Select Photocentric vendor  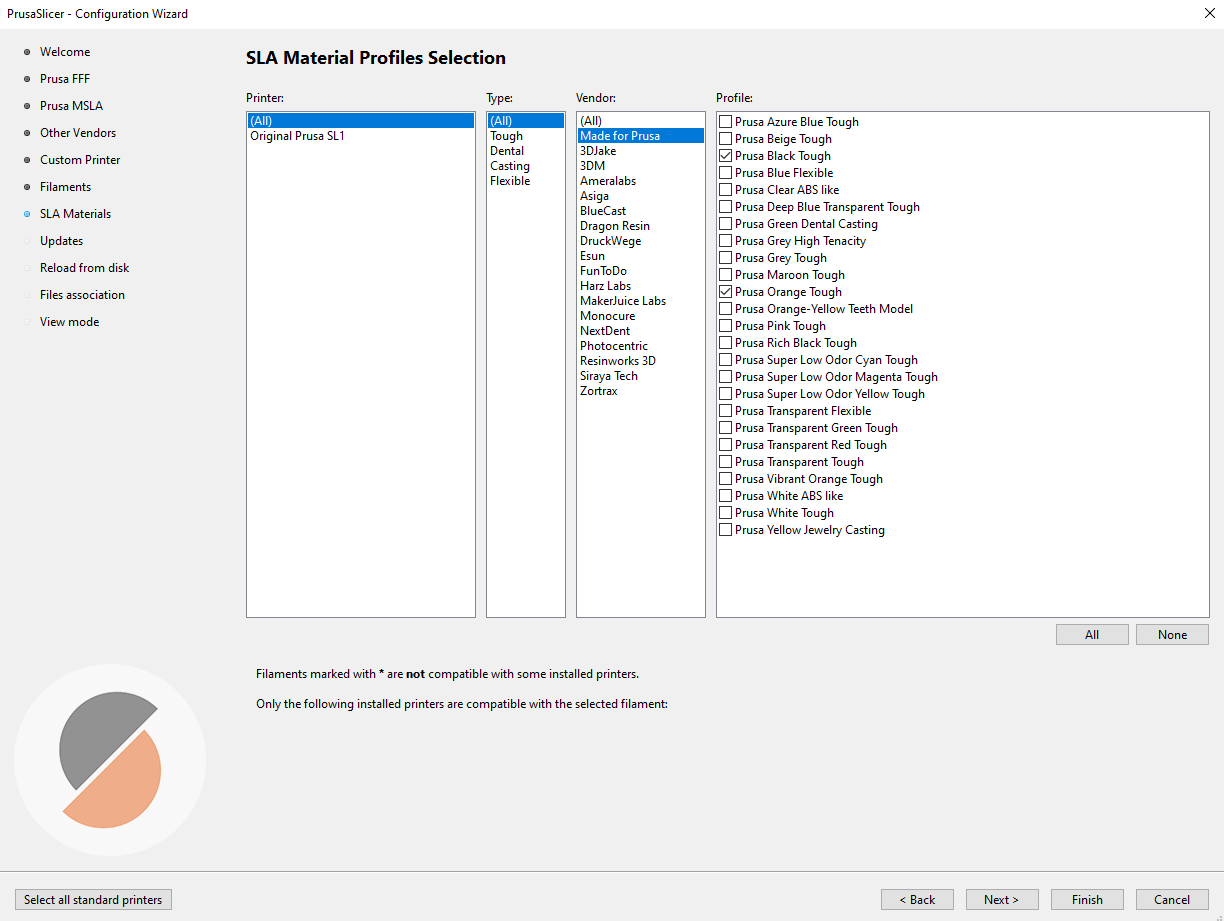click(641, 346)
